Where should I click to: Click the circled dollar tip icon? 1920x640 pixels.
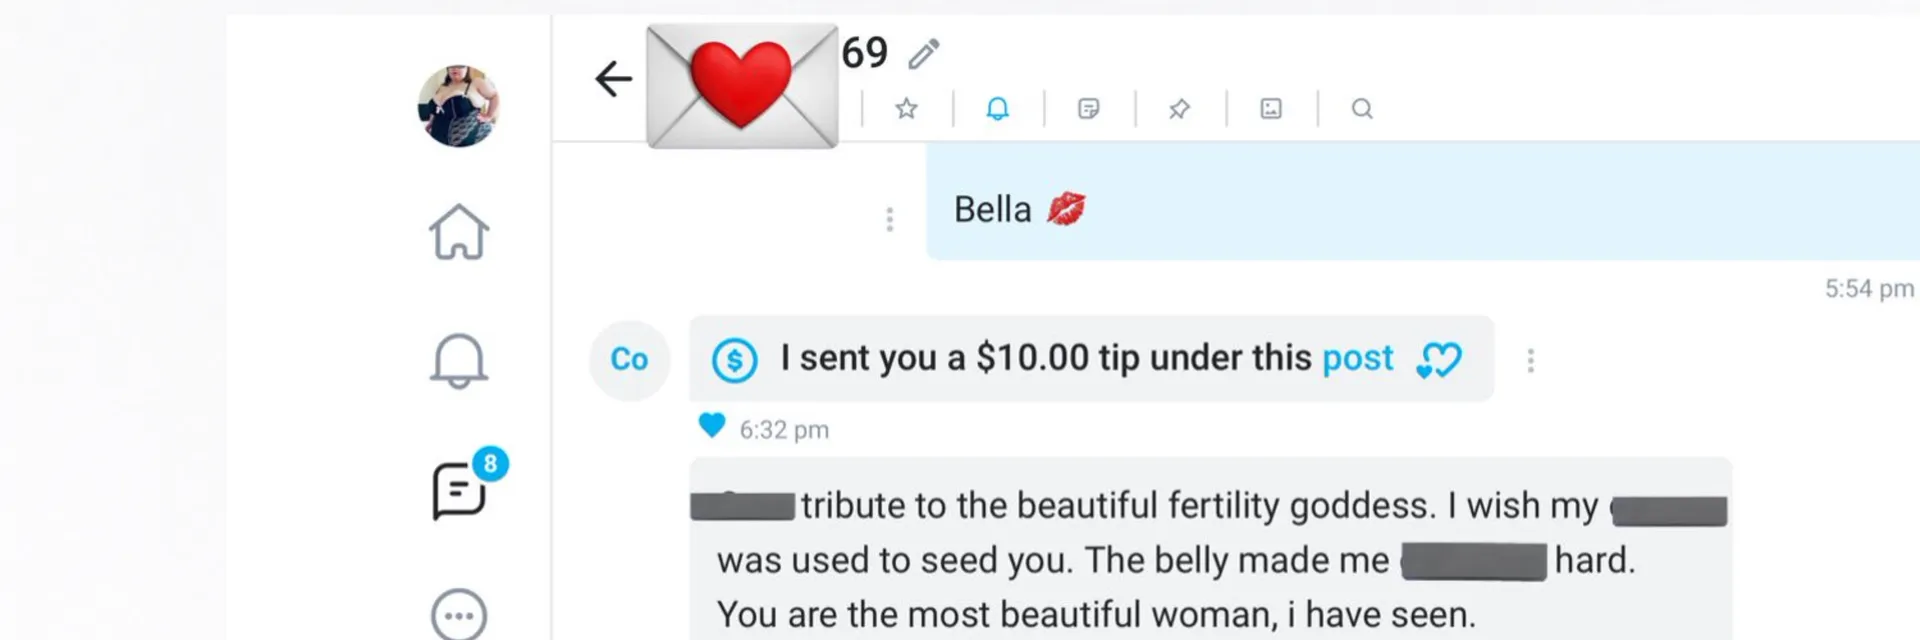click(734, 359)
